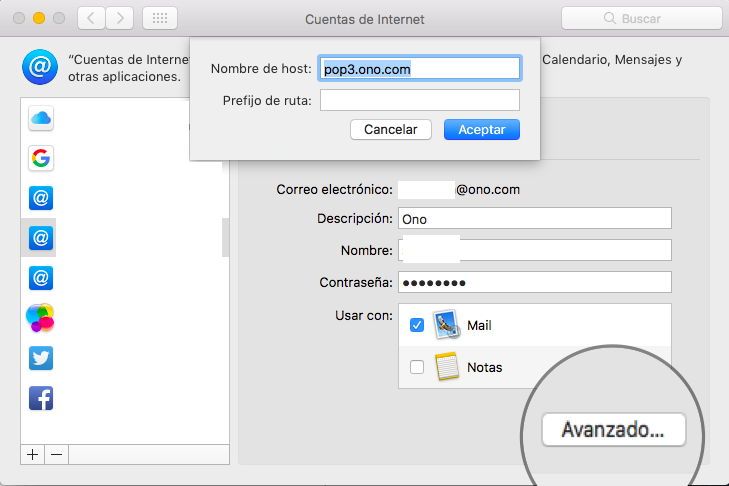Enable the Notas checkbox
The image size is (729, 486).
(417, 367)
